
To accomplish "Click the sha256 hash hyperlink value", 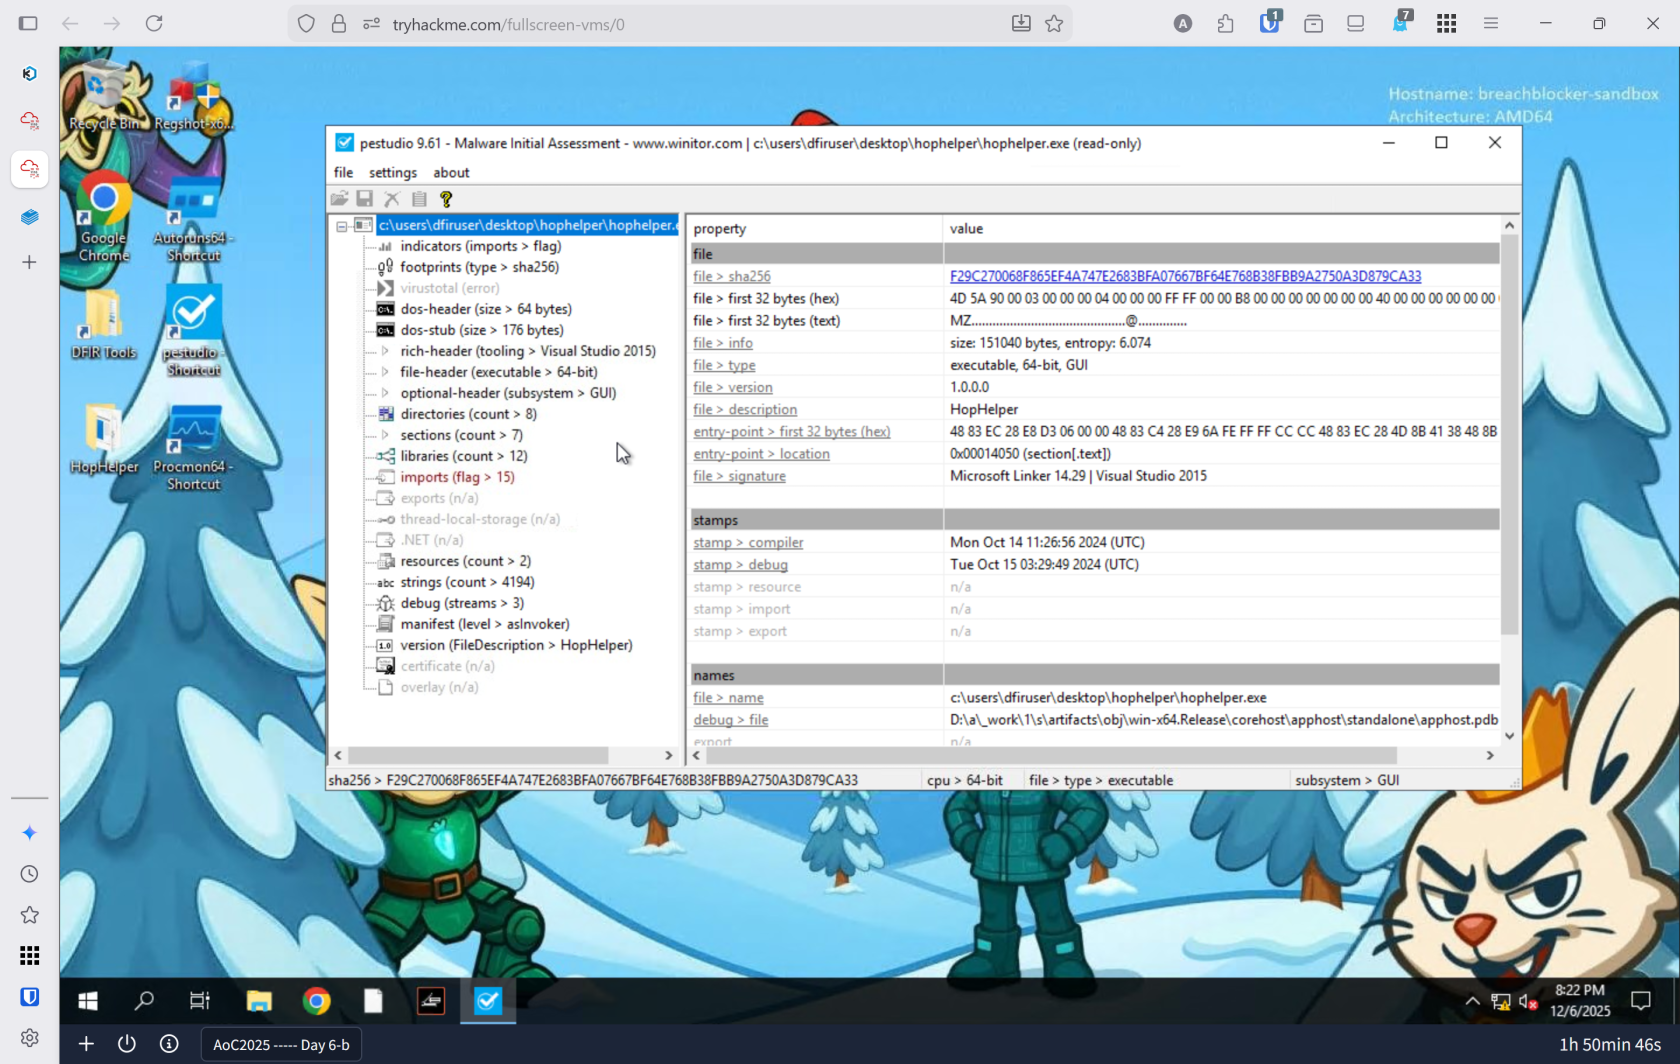I will pyautogui.click(x=1185, y=277).
